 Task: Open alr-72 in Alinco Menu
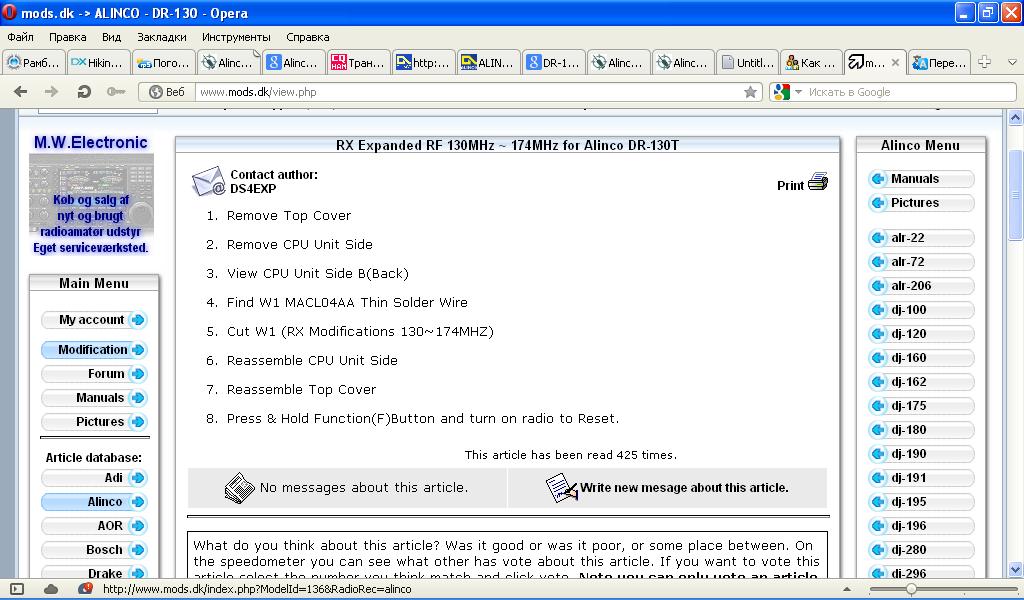pos(921,262)
